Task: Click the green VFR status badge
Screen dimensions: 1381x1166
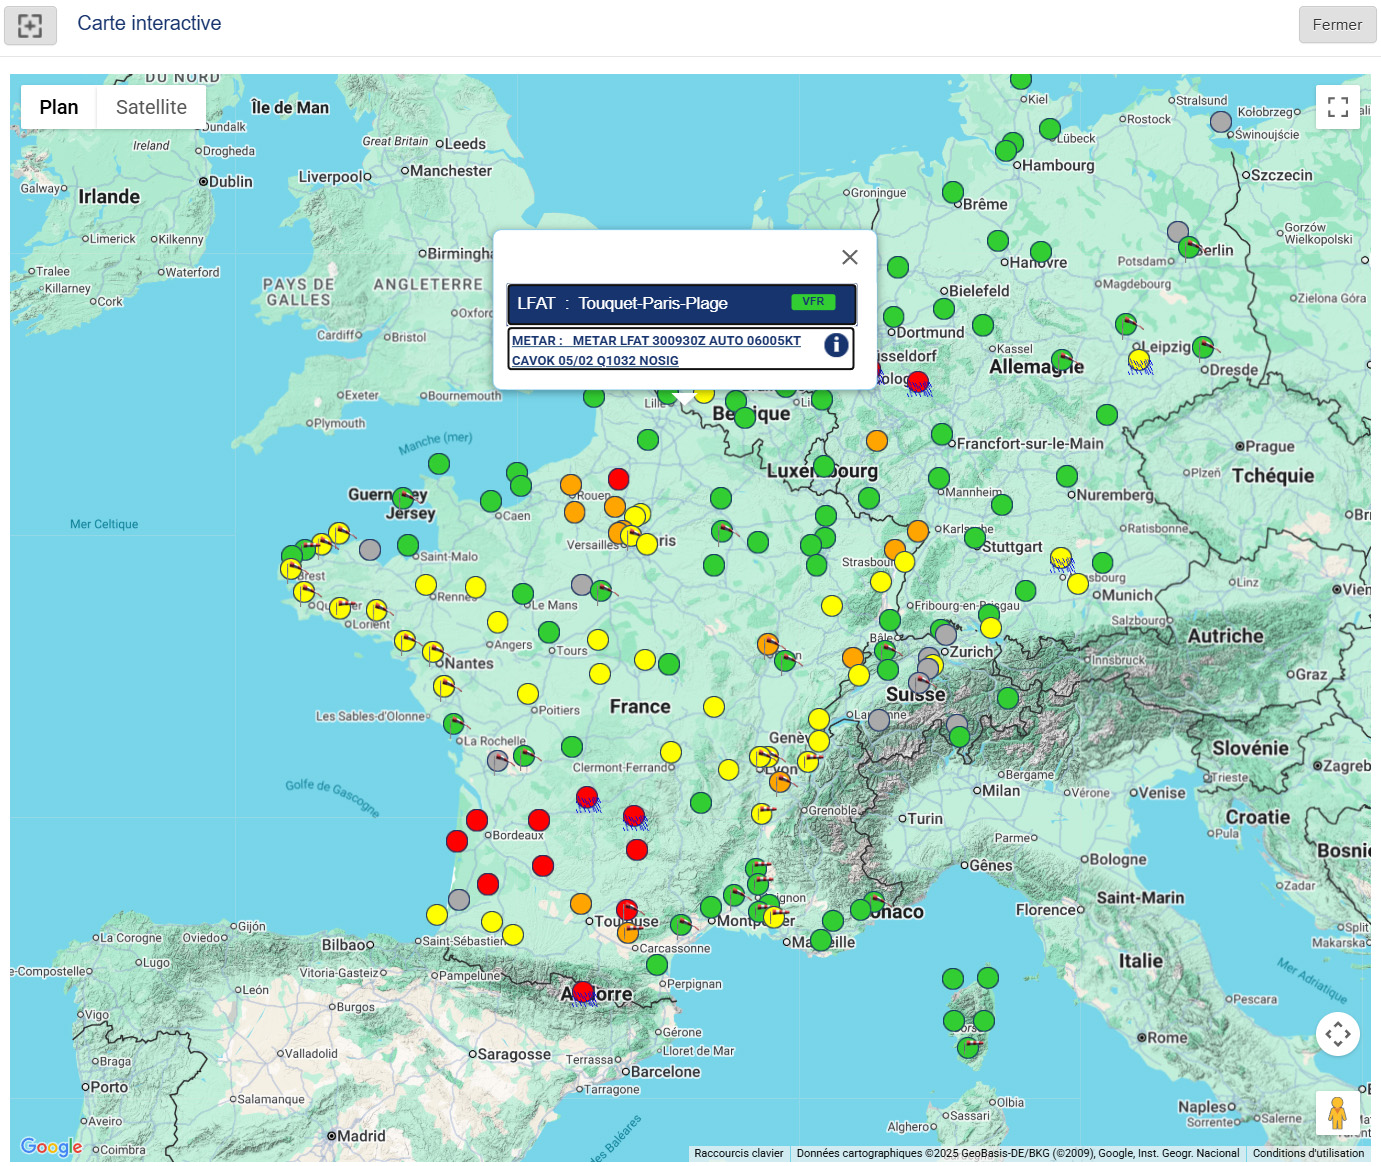Action: point(813,302)
